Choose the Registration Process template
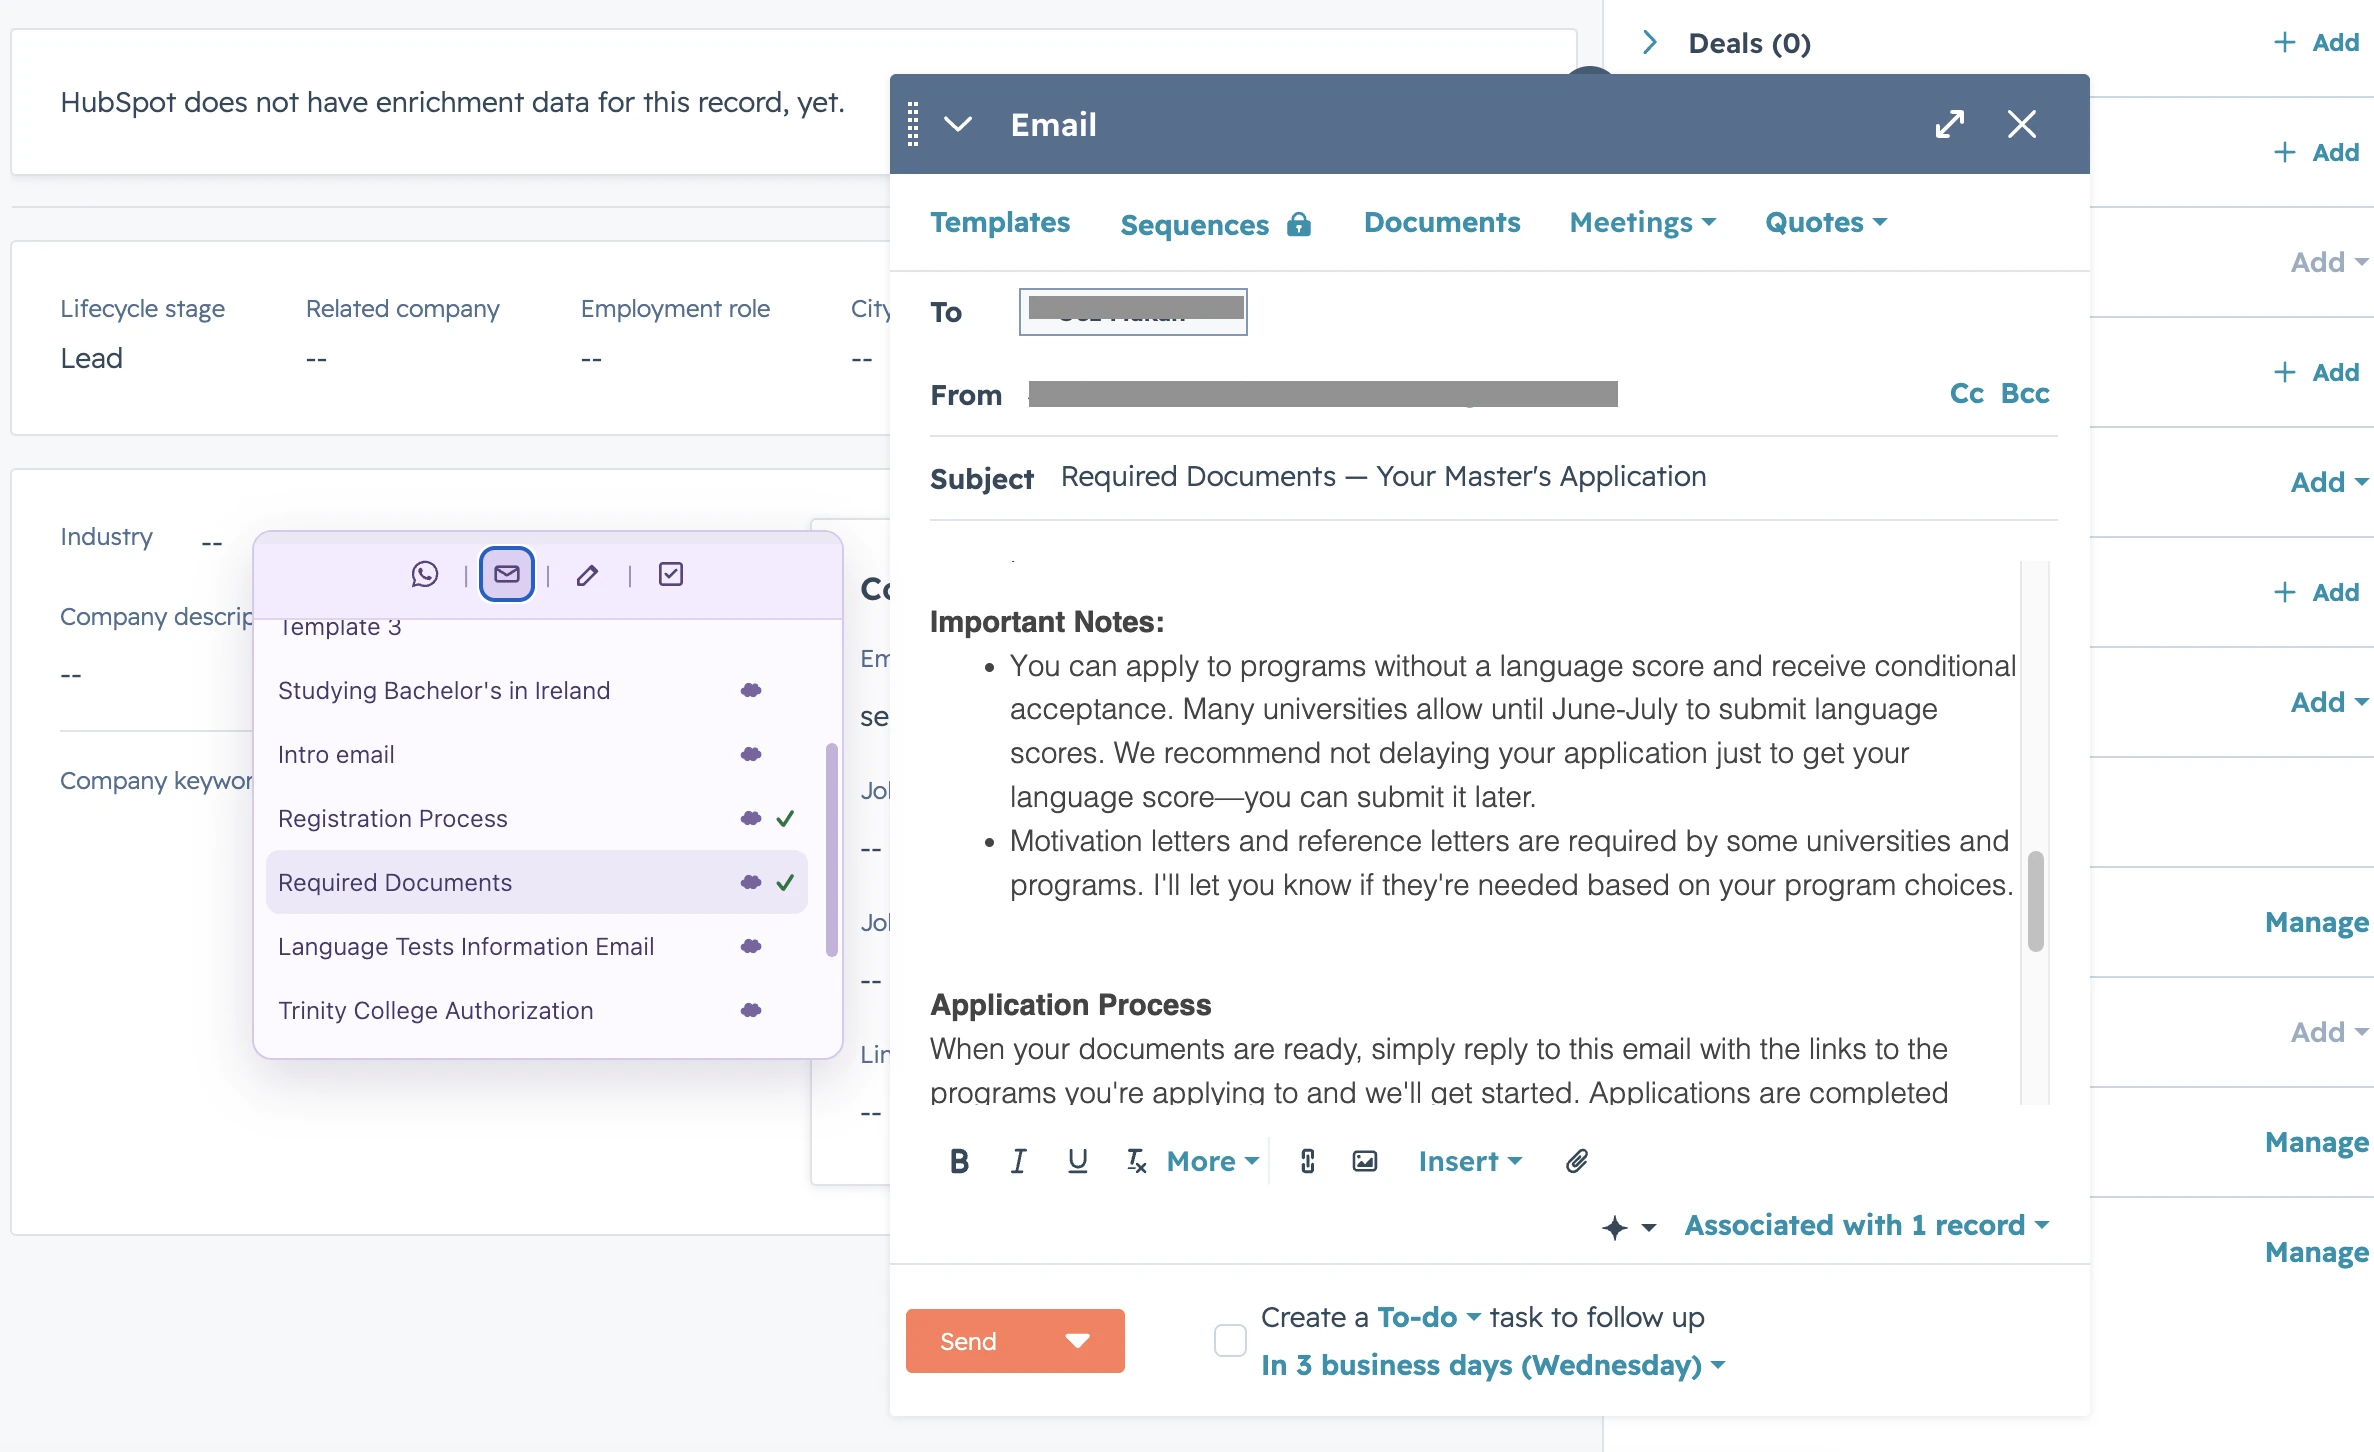This screenshot has width=2374, height=1452. tap(536, 818)
